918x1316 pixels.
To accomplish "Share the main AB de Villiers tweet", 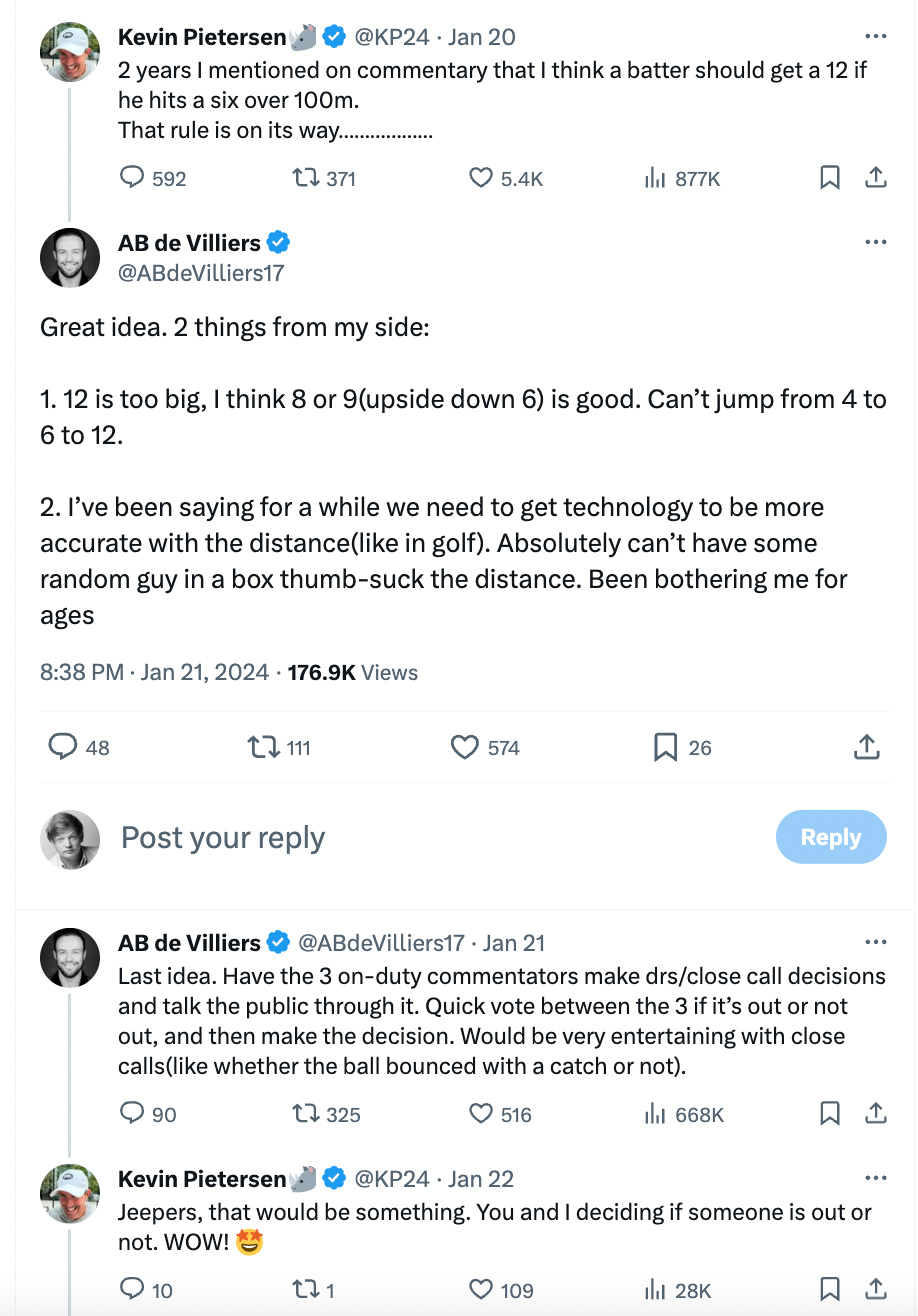I will 866,747.
